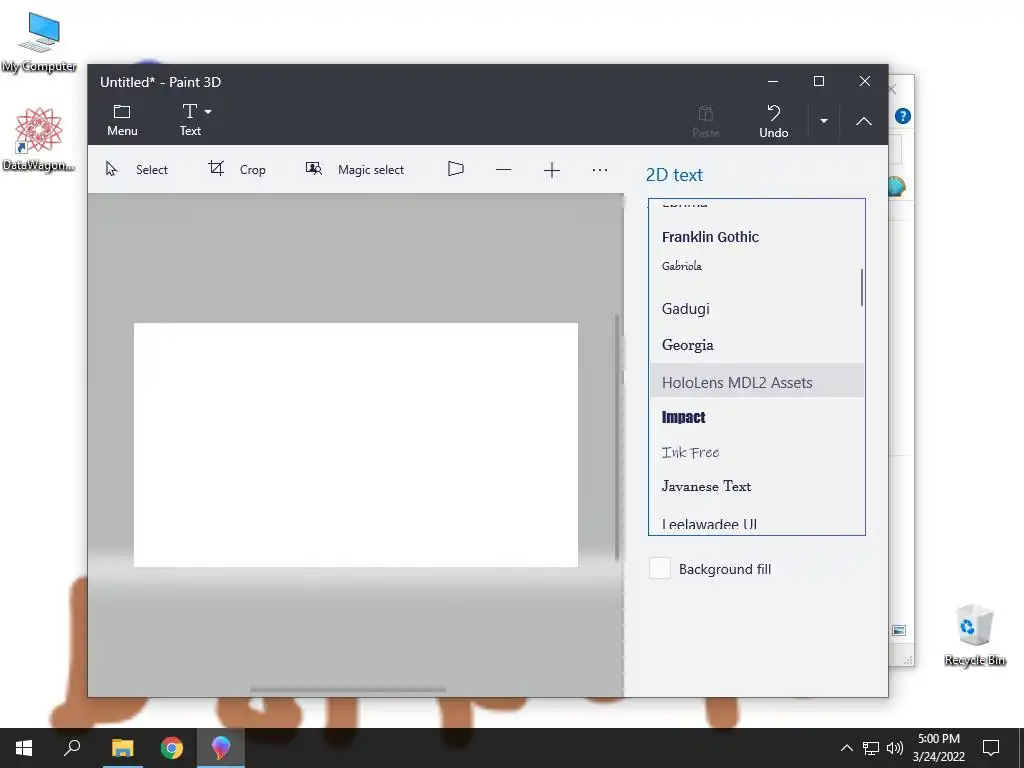Viewport: 1024px width, 768px height.
Task: Open taskbar Search magnifier
Action: 72,748
